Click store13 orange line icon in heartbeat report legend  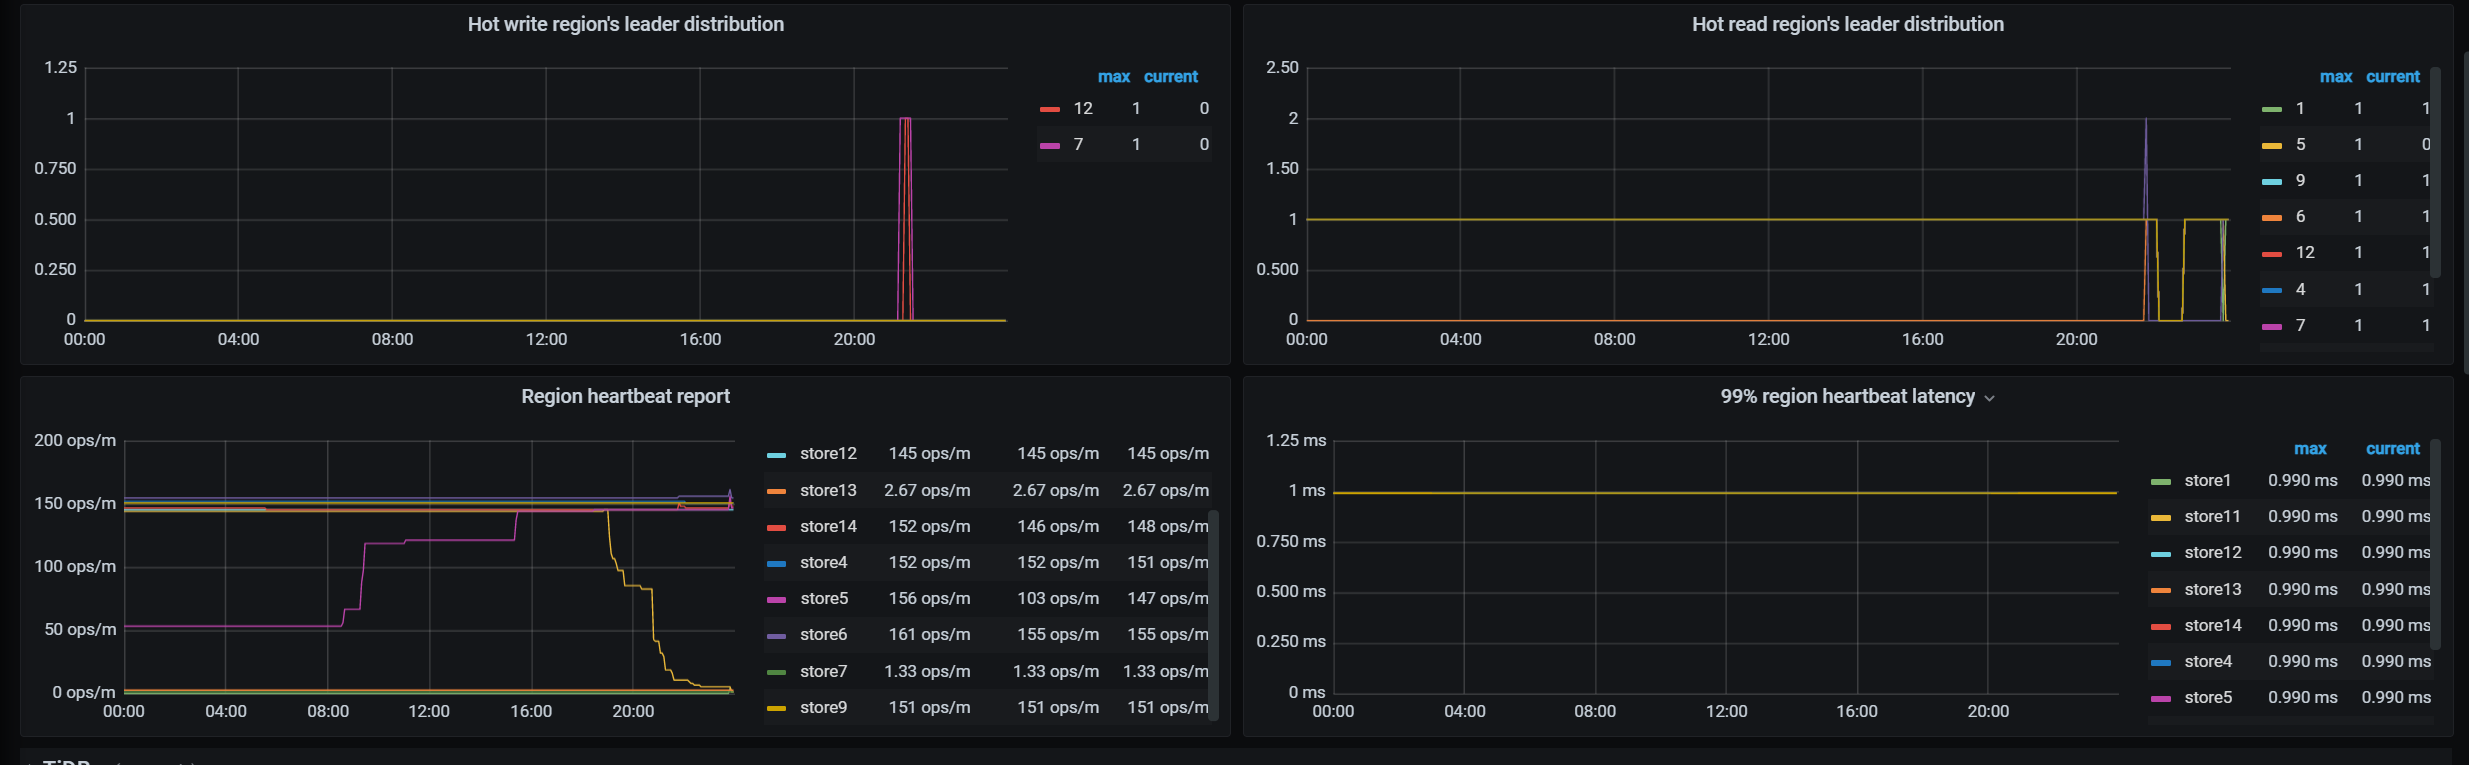(x=776, y=491)
